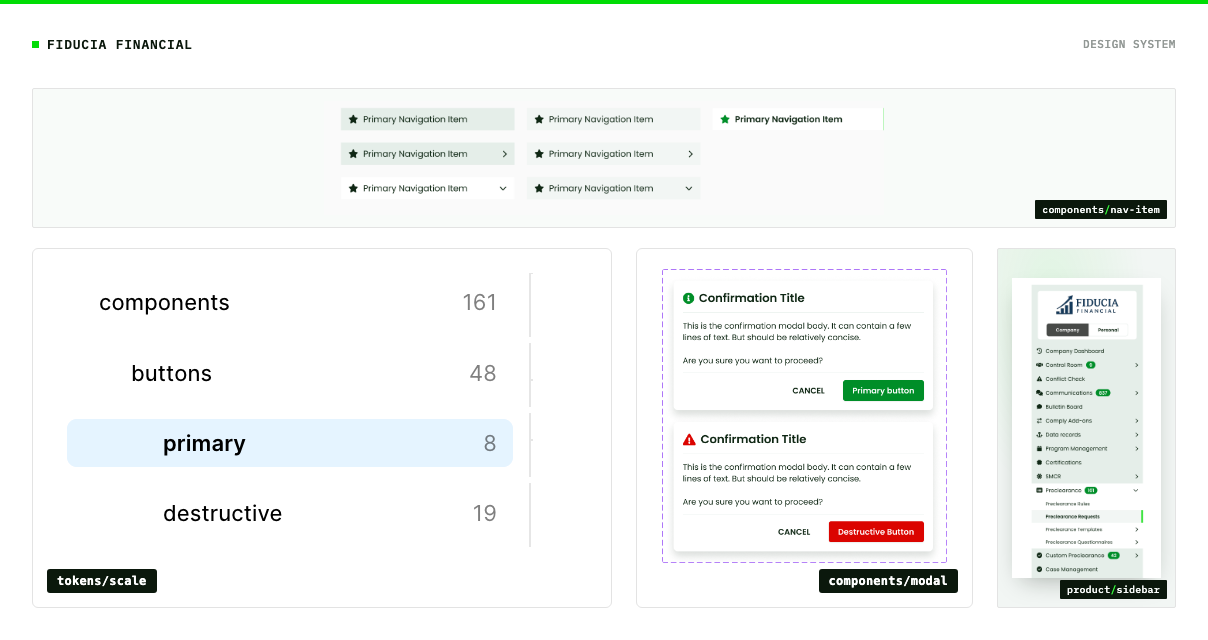Click the Preclearance section icon
Screen dimensions: 1208x640
[x=1039, y=490]
